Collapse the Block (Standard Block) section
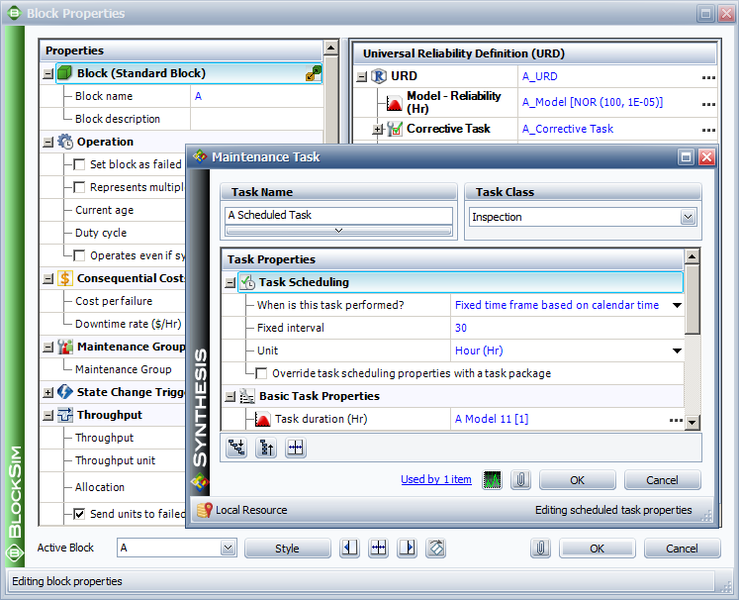The image size is (739, 600). [x=48, y=74]
